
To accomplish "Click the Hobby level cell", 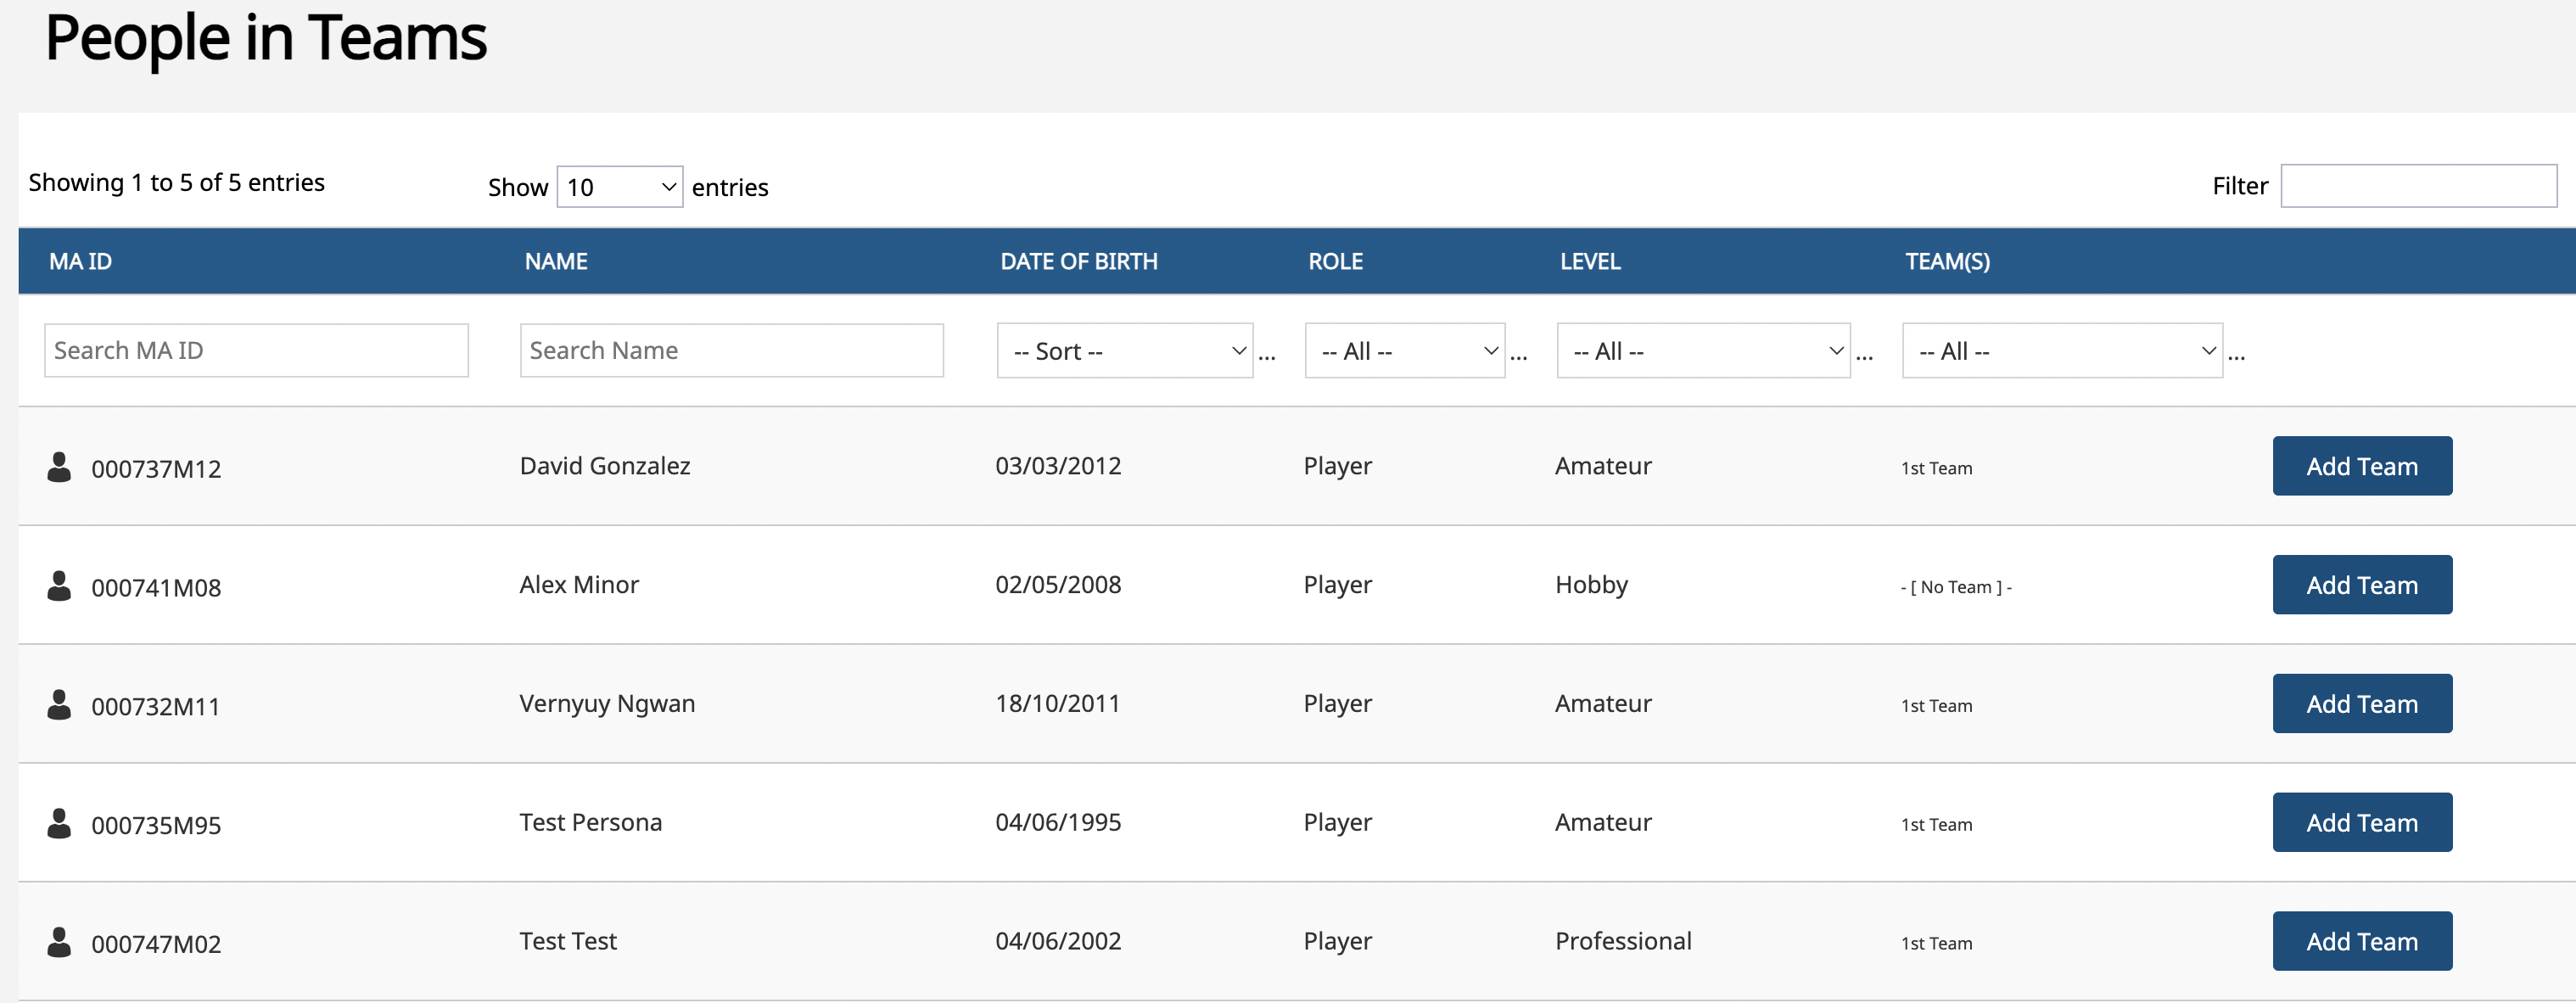I will pyautogui.click(x=1591, y=586).
